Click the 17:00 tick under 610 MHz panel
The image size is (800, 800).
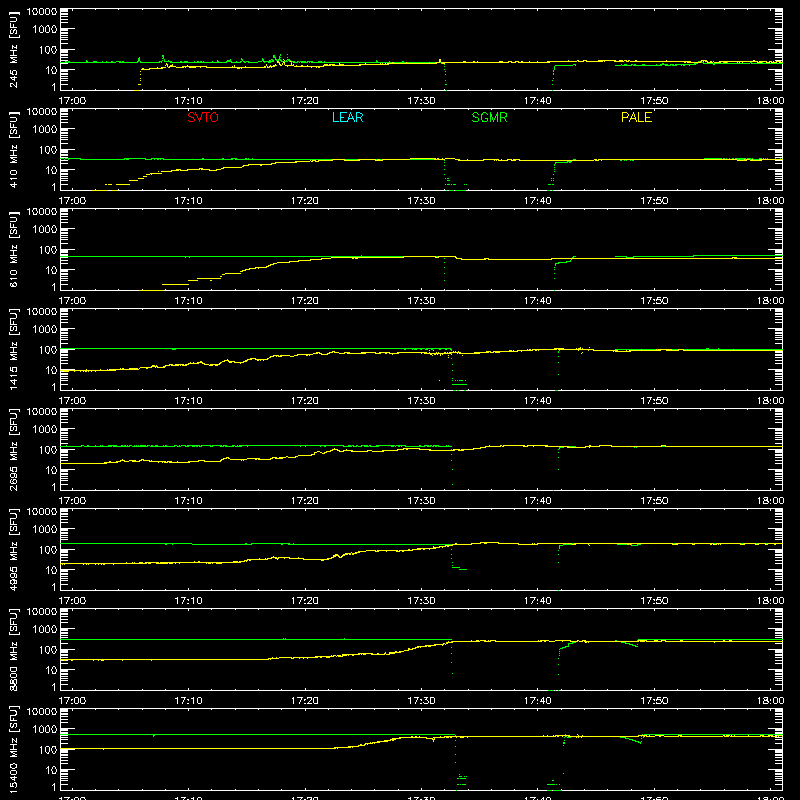[72, 301]
